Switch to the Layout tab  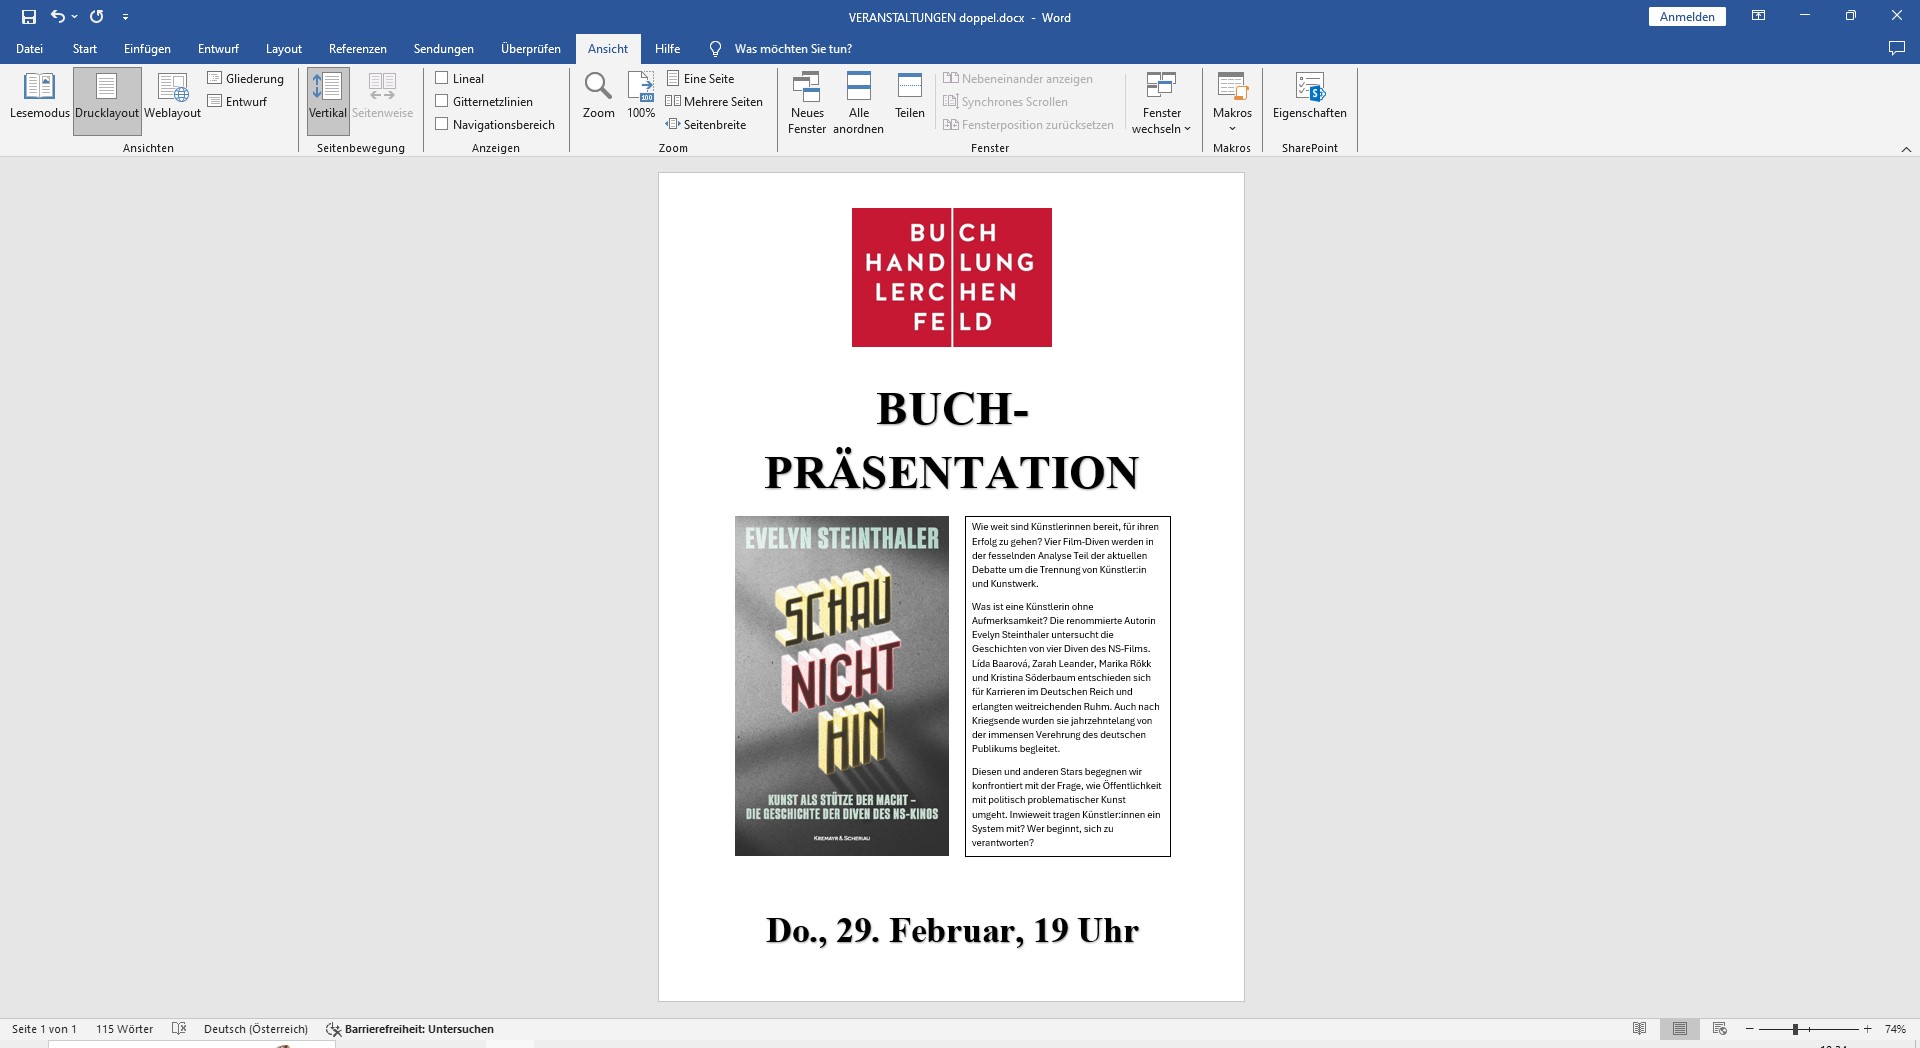tap(284, 48)
